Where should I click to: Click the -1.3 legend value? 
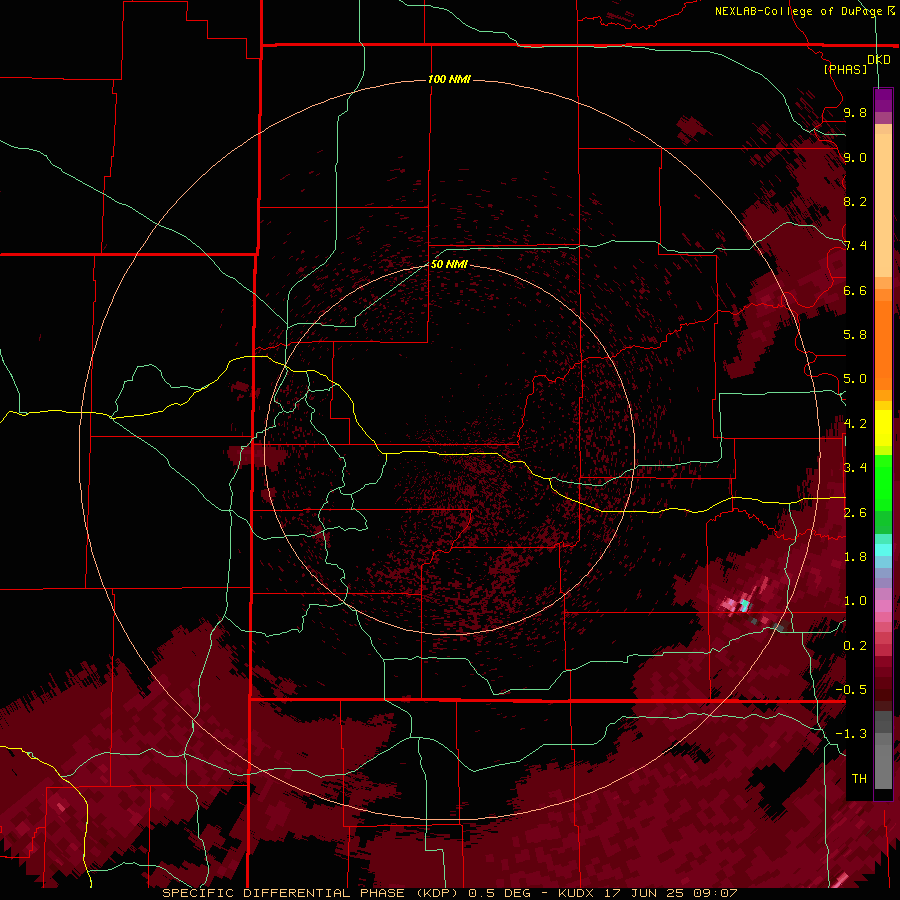coord(851,734)
